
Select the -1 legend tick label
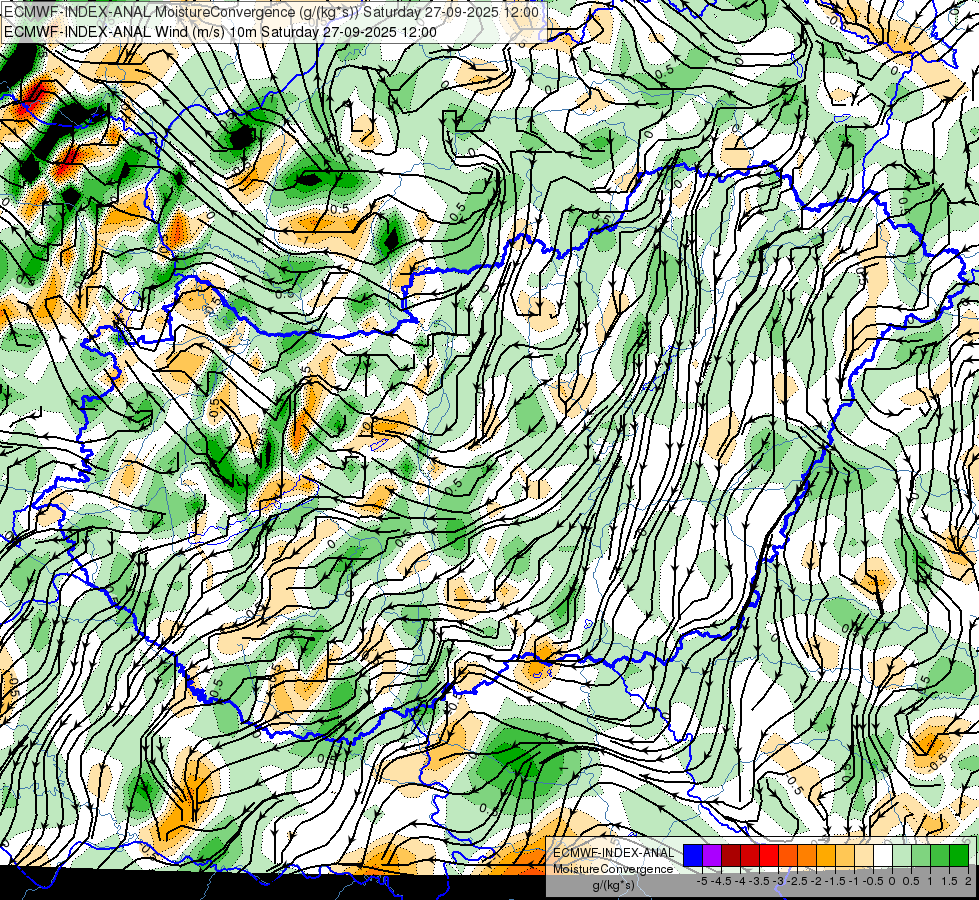pyautogui.click(x=854, y=881)
